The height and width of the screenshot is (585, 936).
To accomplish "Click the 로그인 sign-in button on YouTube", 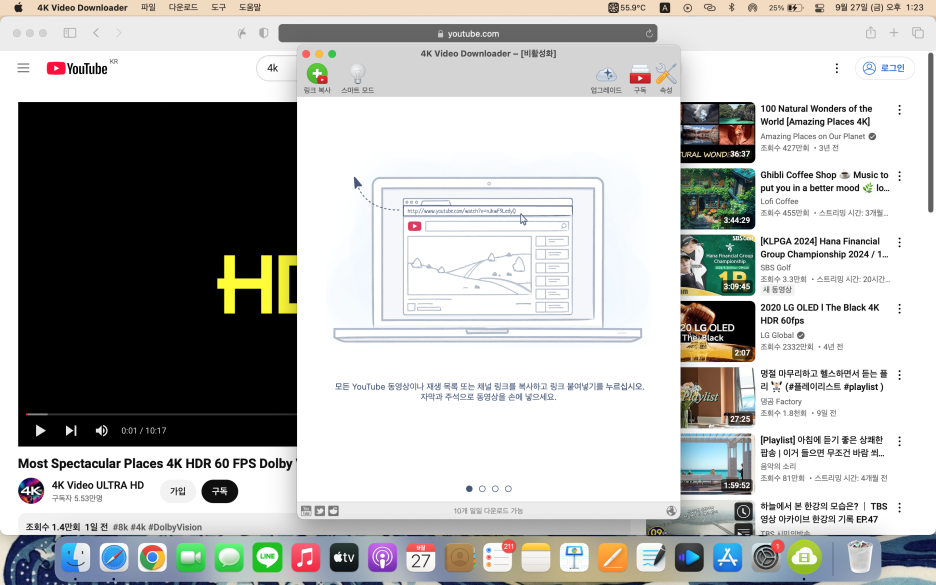I will pos(885,68).
